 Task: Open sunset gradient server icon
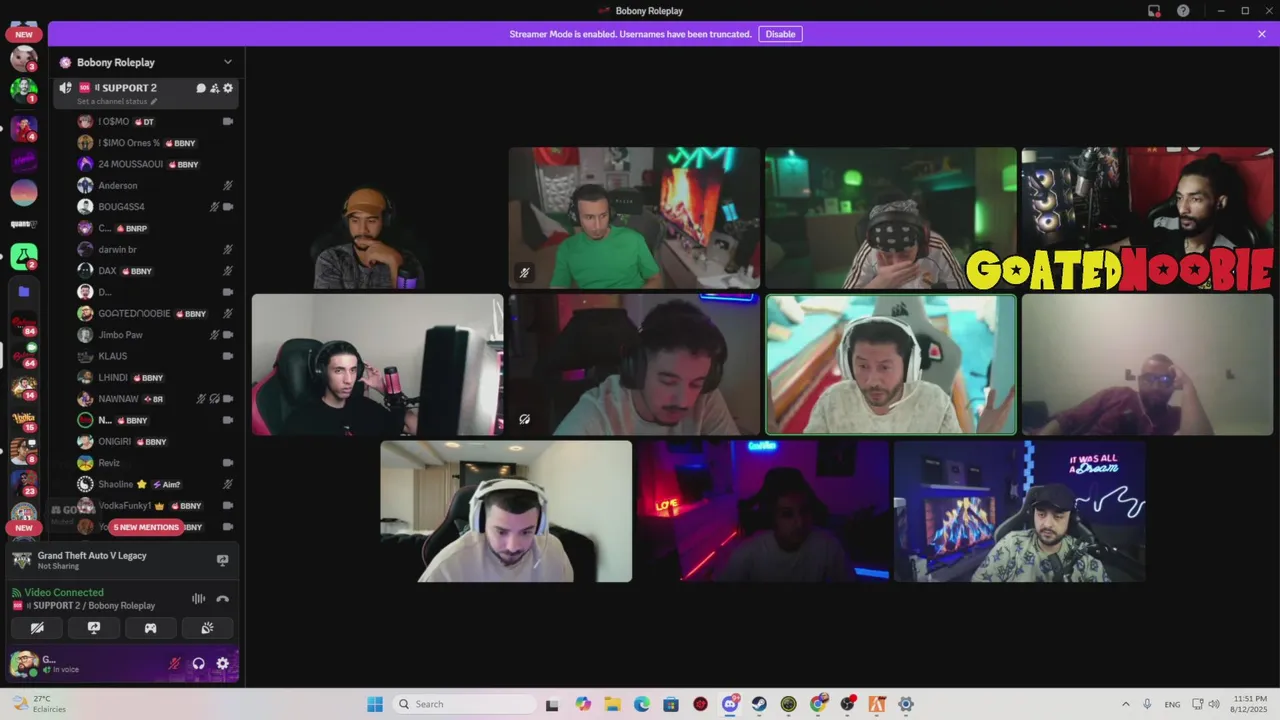point(24,192)
